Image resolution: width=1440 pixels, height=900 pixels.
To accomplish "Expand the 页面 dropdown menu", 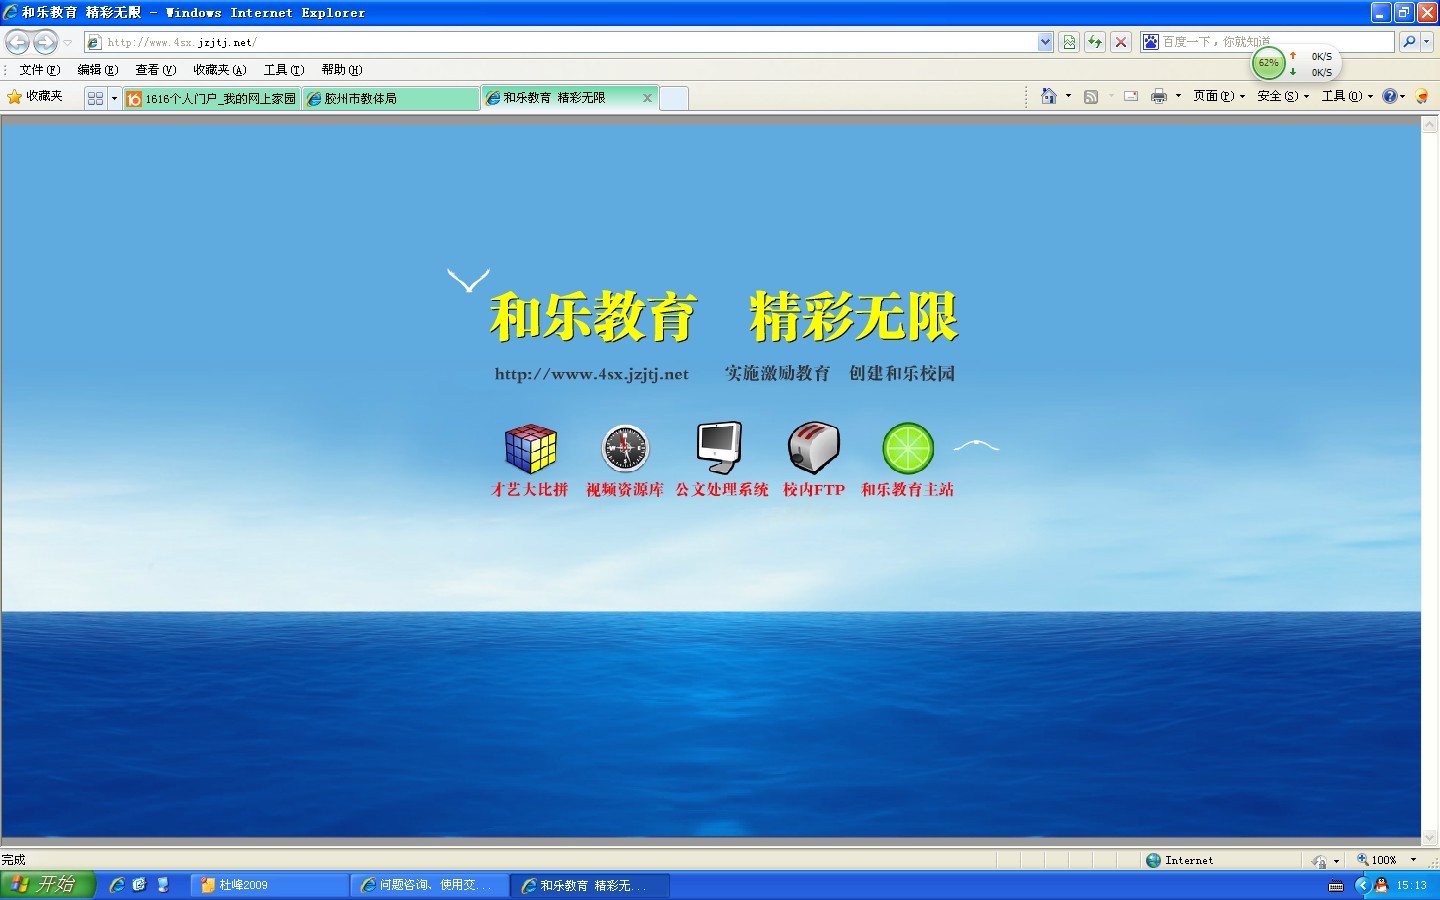I will tap(1218, 96).
